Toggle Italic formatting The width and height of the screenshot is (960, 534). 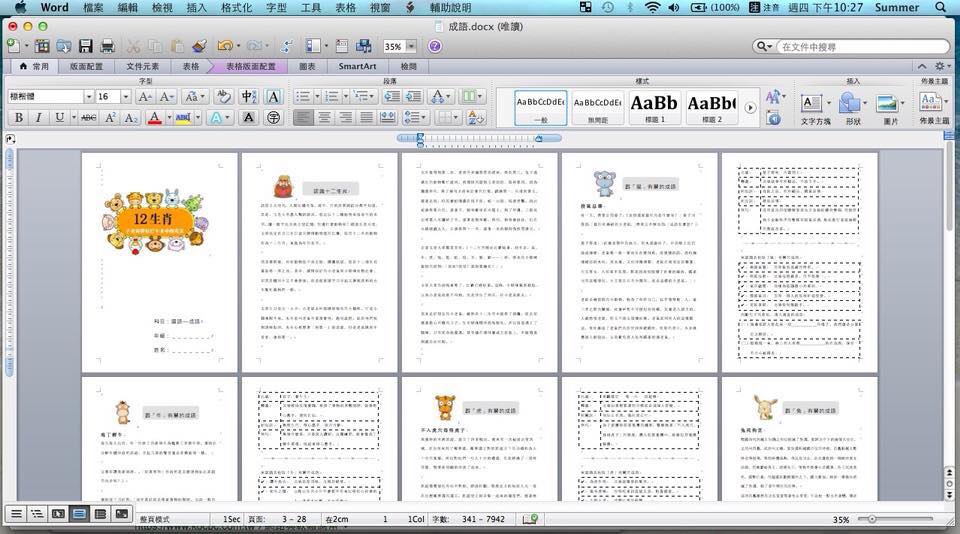coord(39,118)
